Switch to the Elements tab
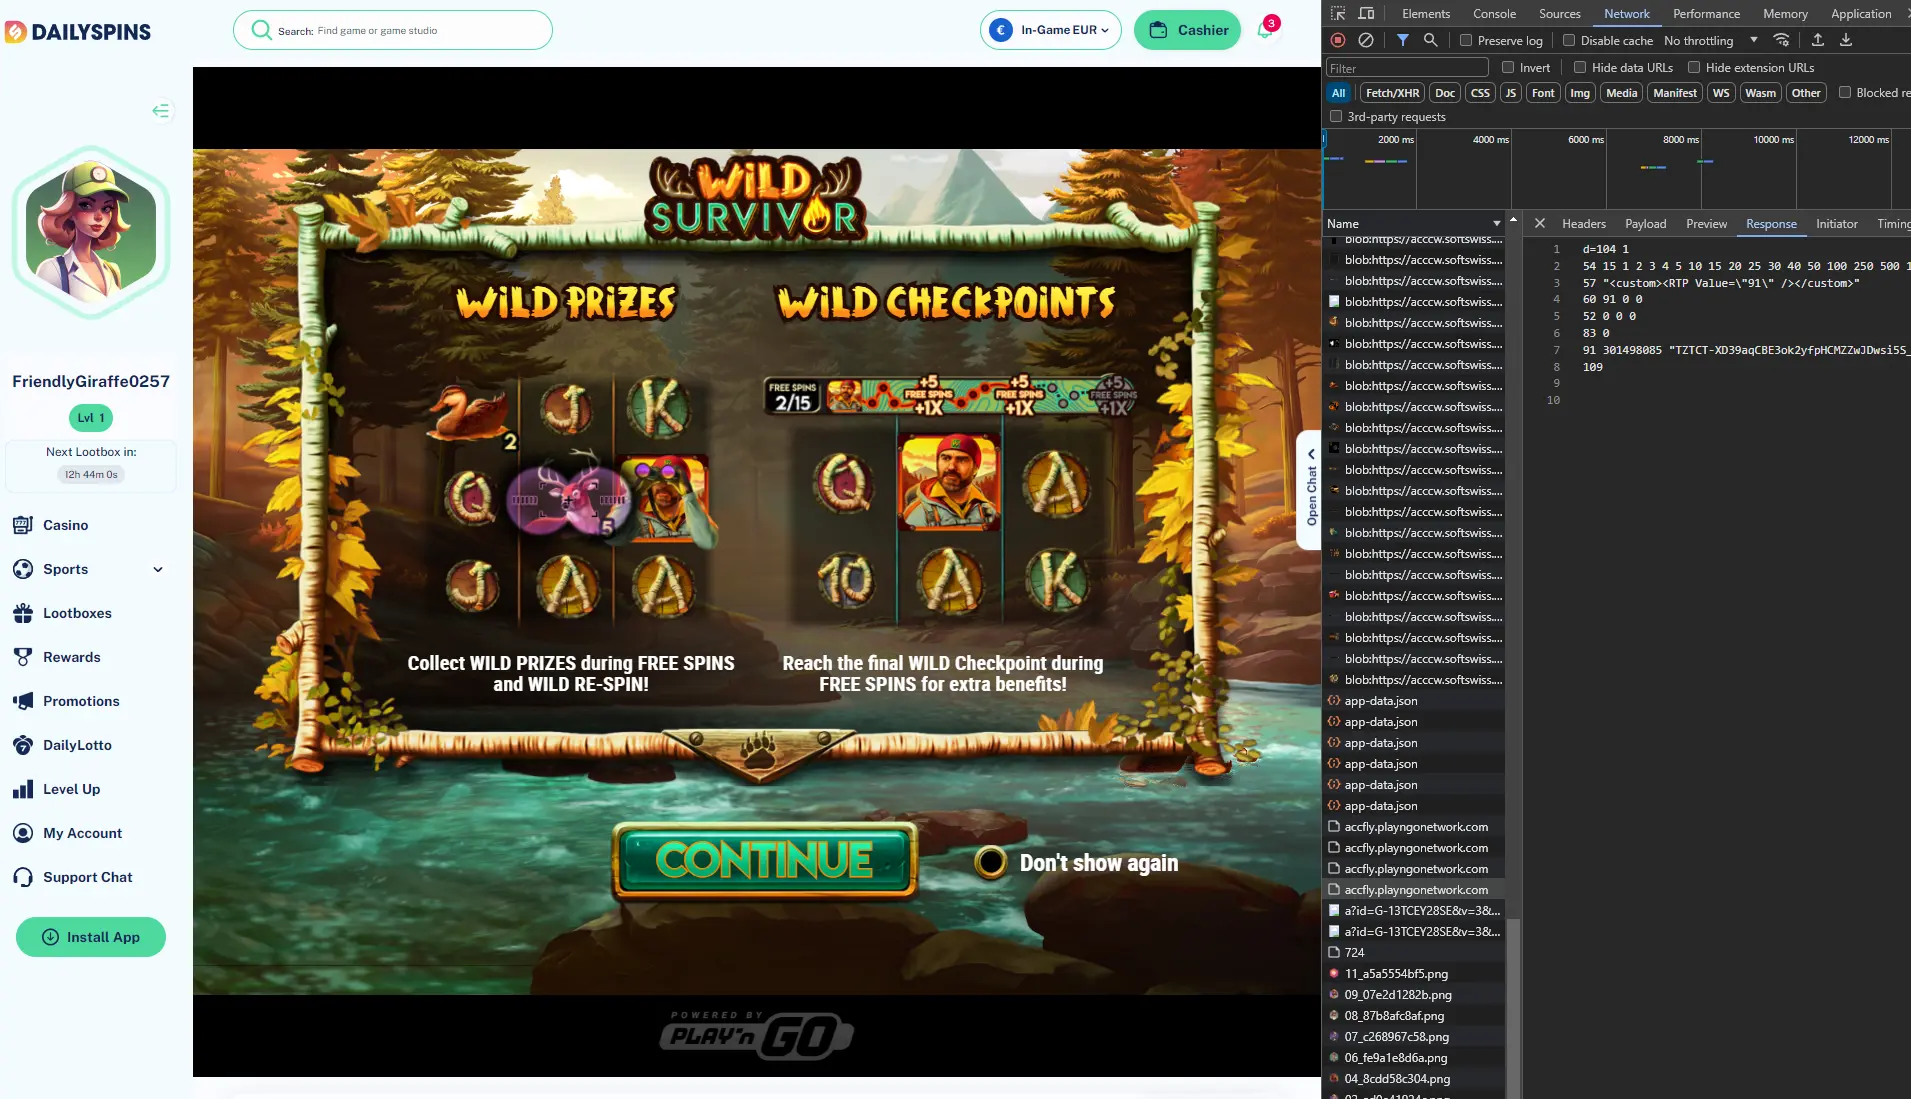 tap(1426, 14)
